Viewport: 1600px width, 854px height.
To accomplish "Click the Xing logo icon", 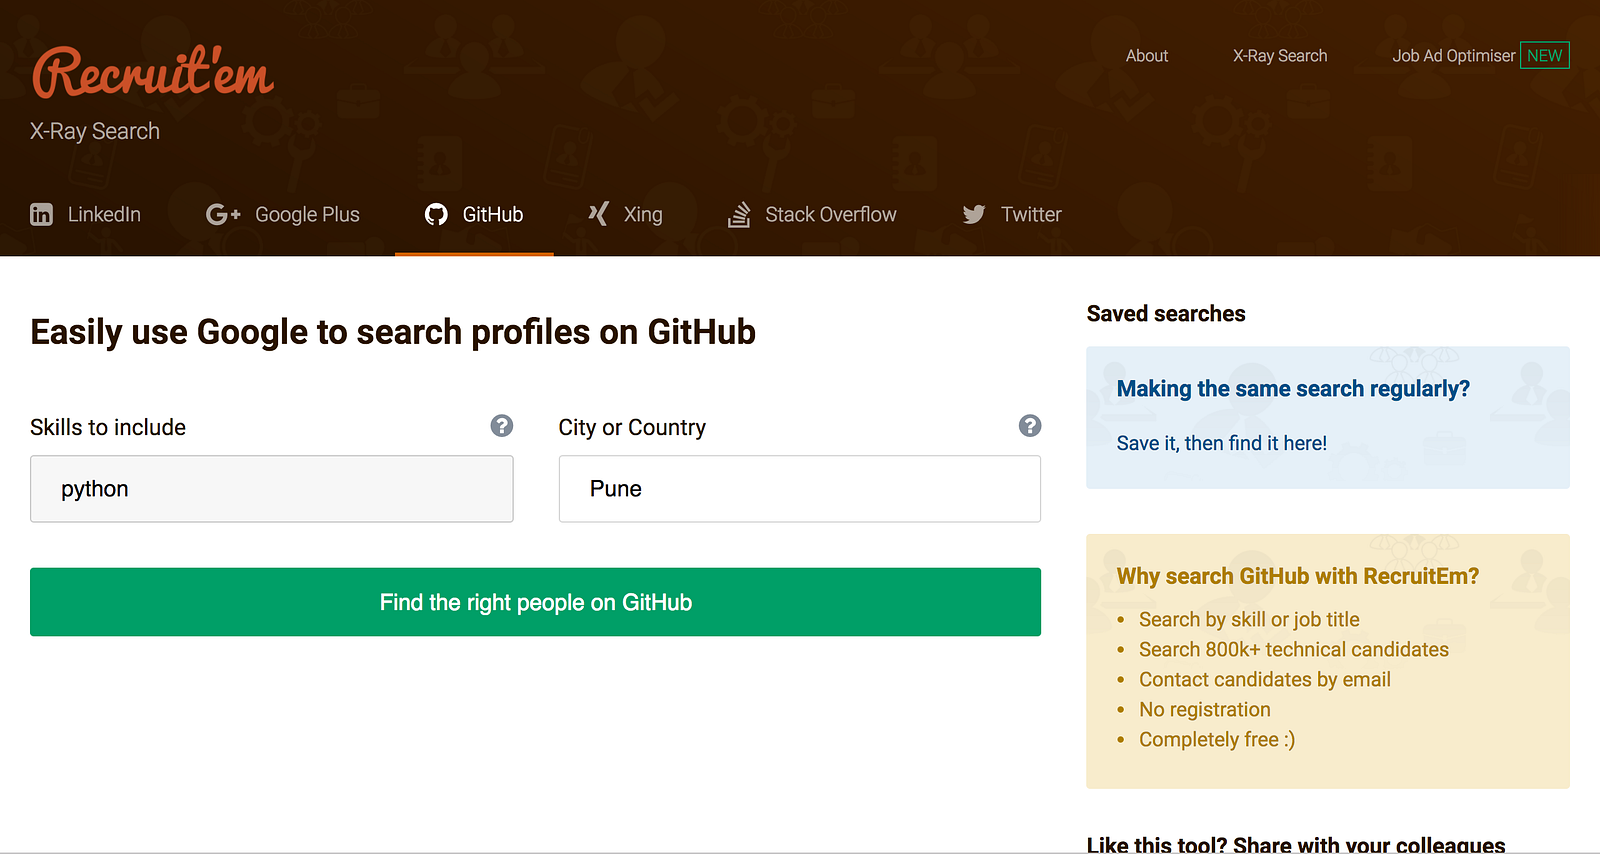I will click(598, 214).
